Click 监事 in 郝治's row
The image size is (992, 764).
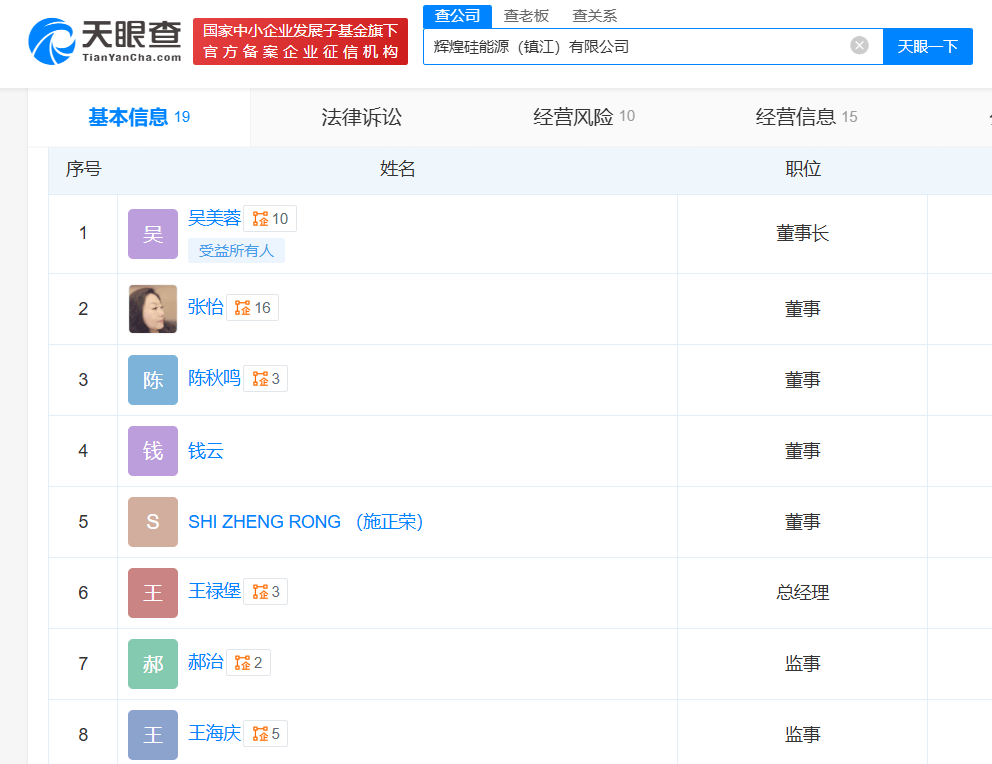click(x=803, y=663)
